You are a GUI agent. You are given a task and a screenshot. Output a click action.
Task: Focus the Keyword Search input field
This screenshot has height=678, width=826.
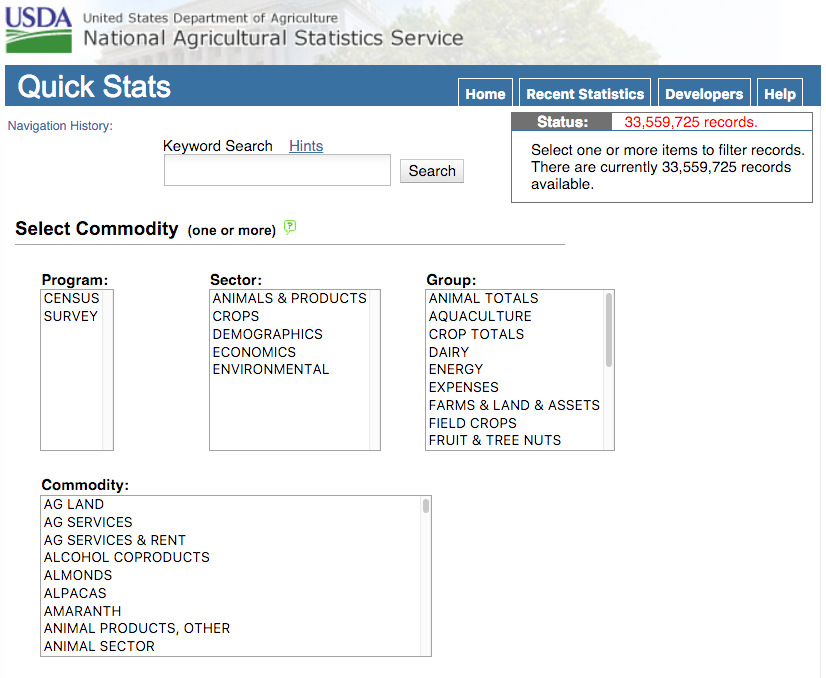pos(277,170)
